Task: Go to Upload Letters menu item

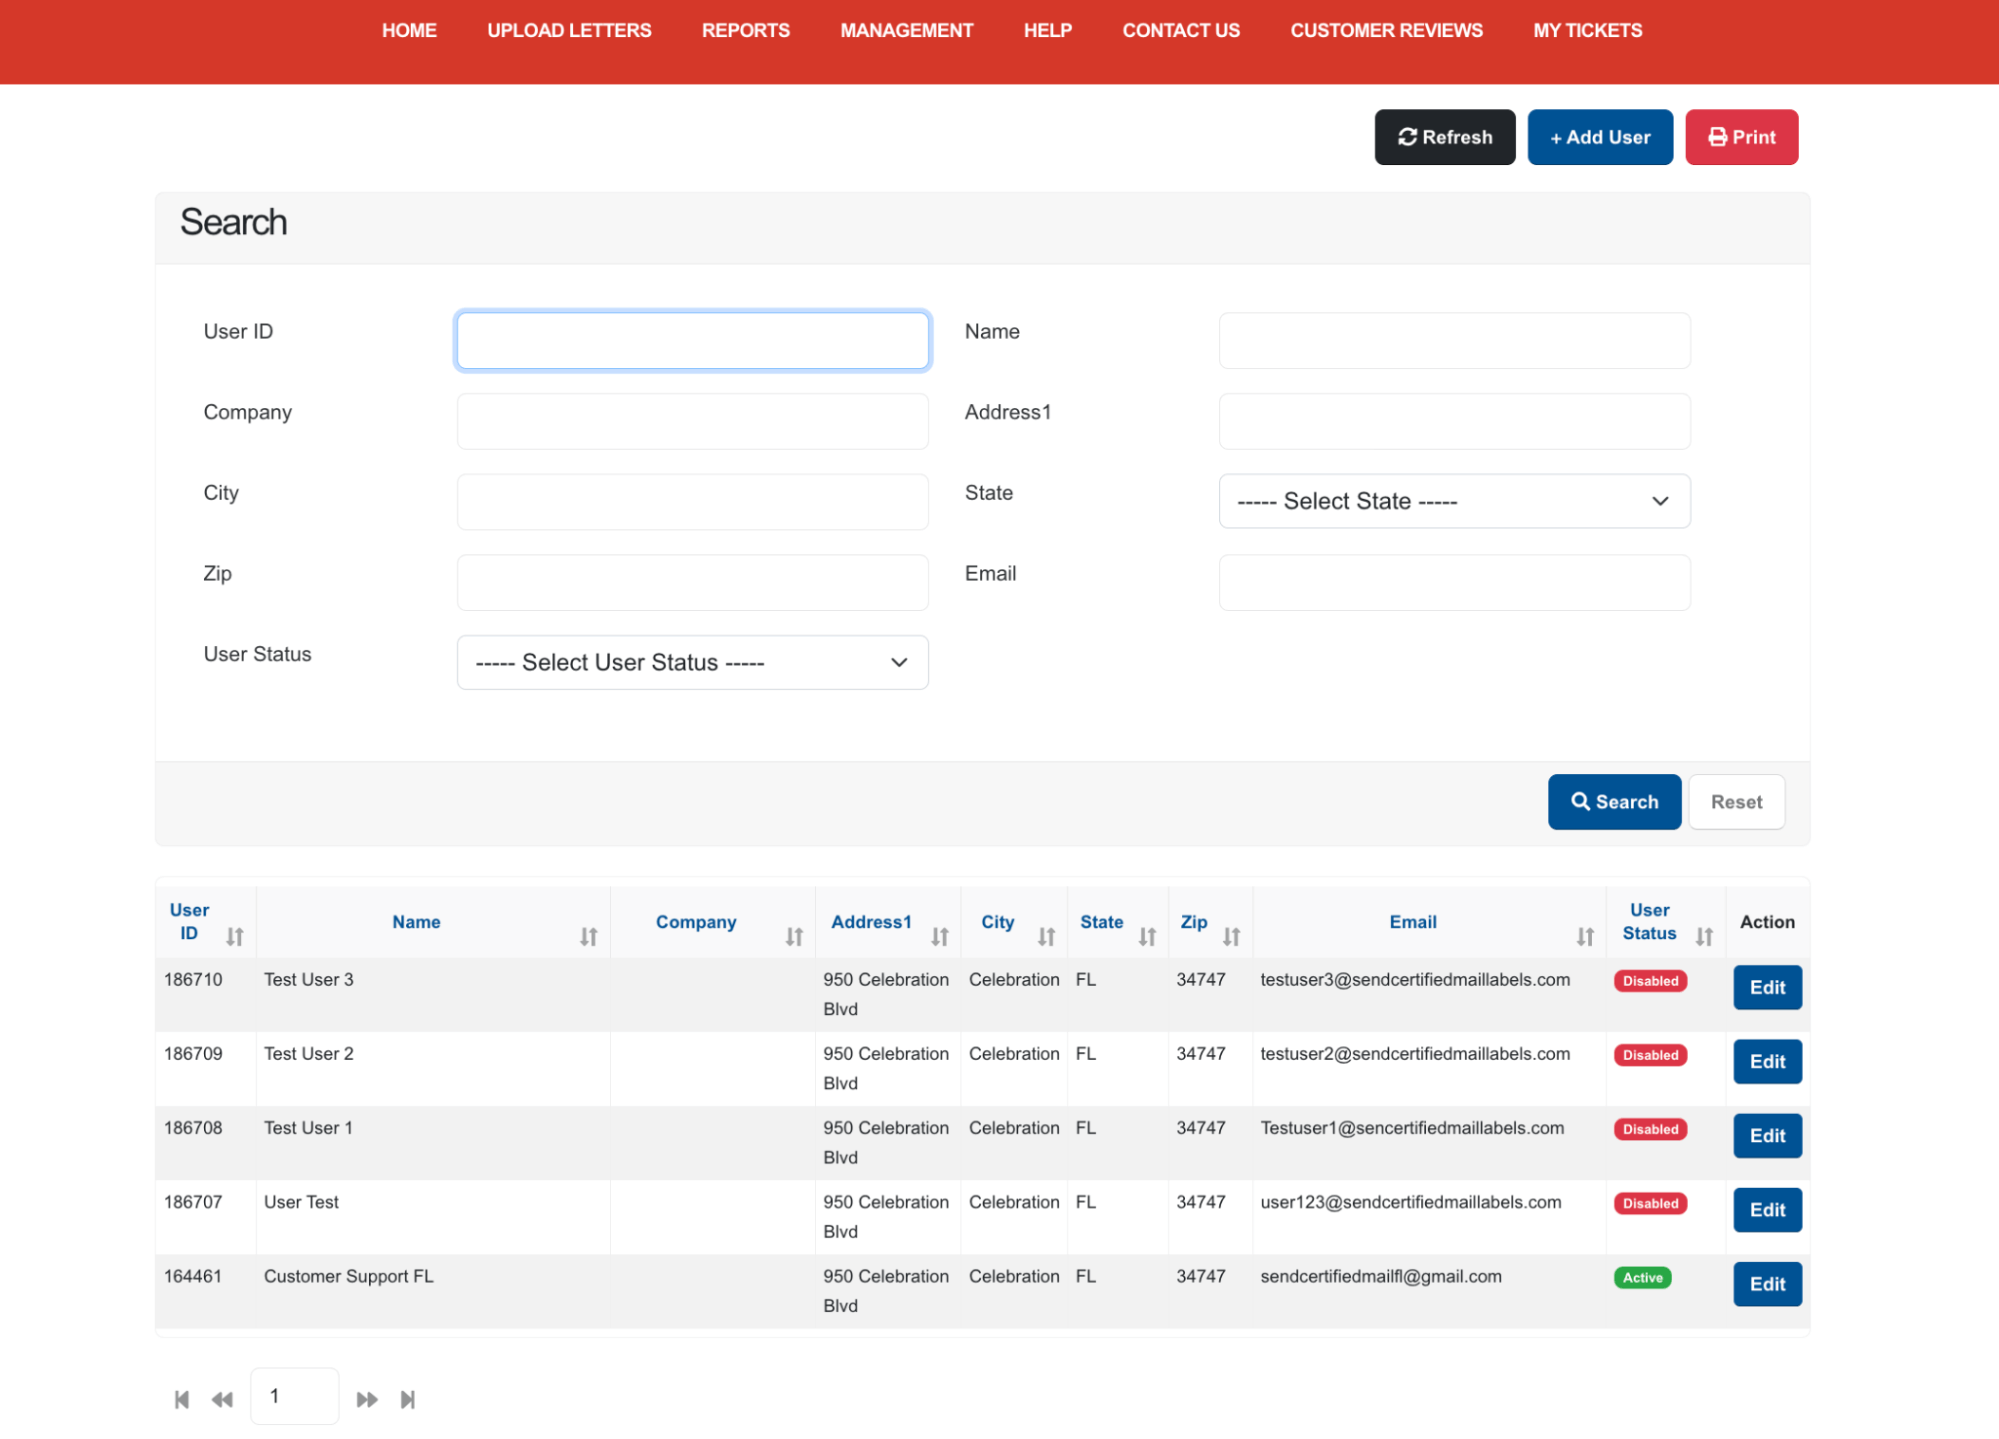Action: tap(569, 30)
